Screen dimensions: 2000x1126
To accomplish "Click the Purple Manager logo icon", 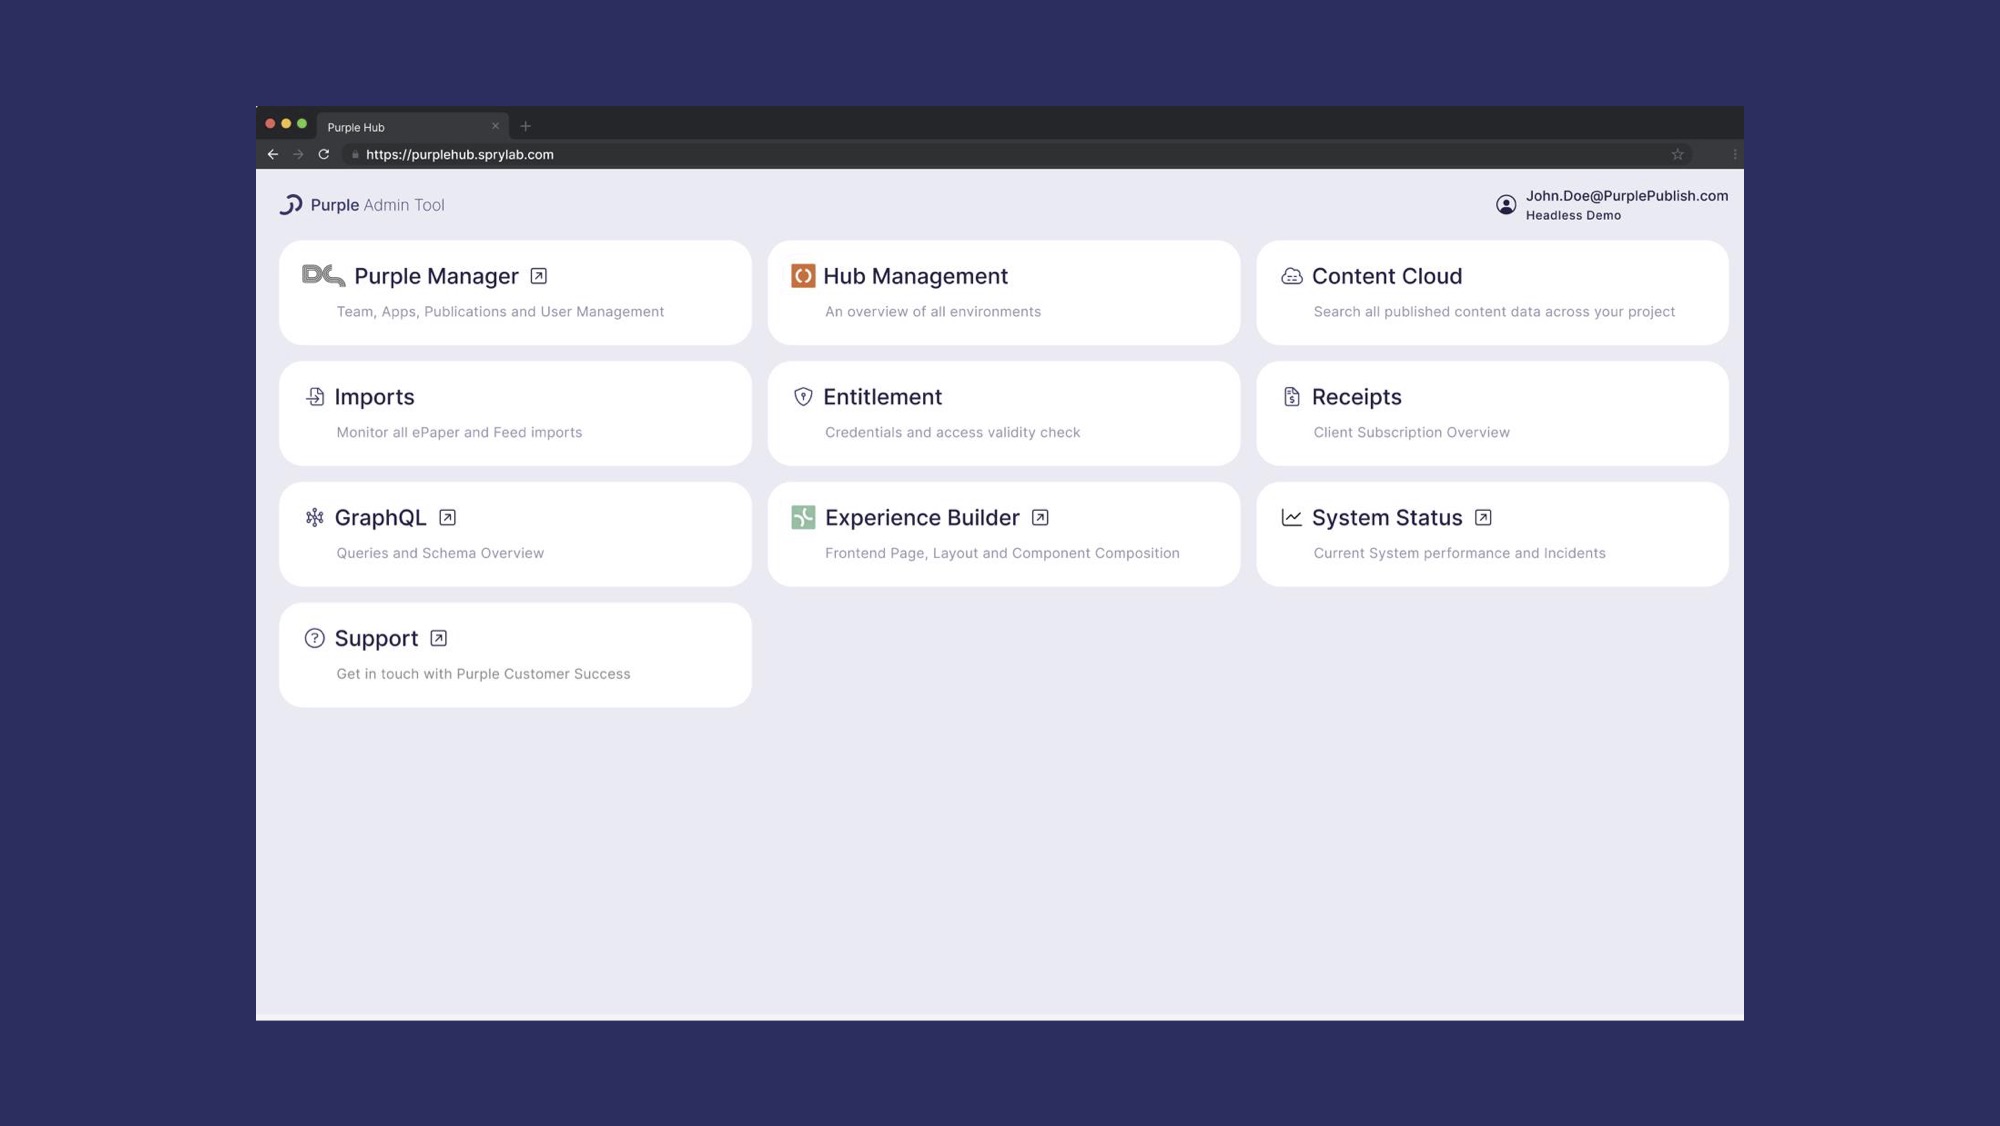I will tap(323, 275).
